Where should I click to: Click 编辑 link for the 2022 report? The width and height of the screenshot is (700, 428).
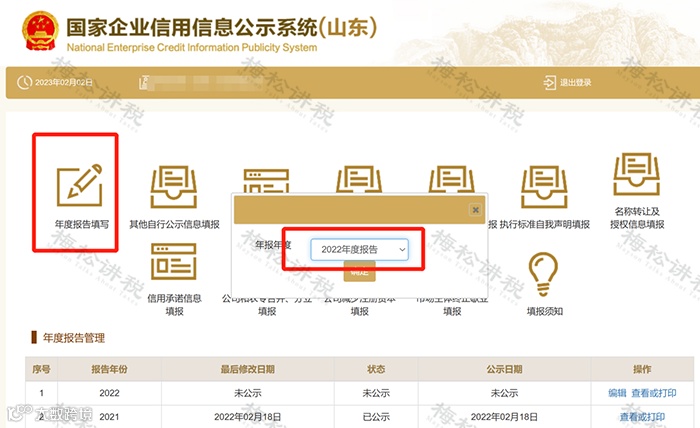coord(617,393)
